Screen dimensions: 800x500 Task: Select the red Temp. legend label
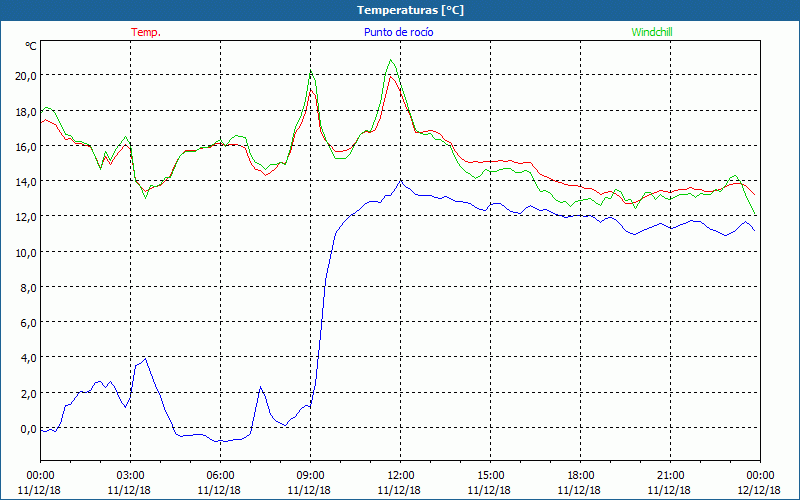(x=146, y=32)
